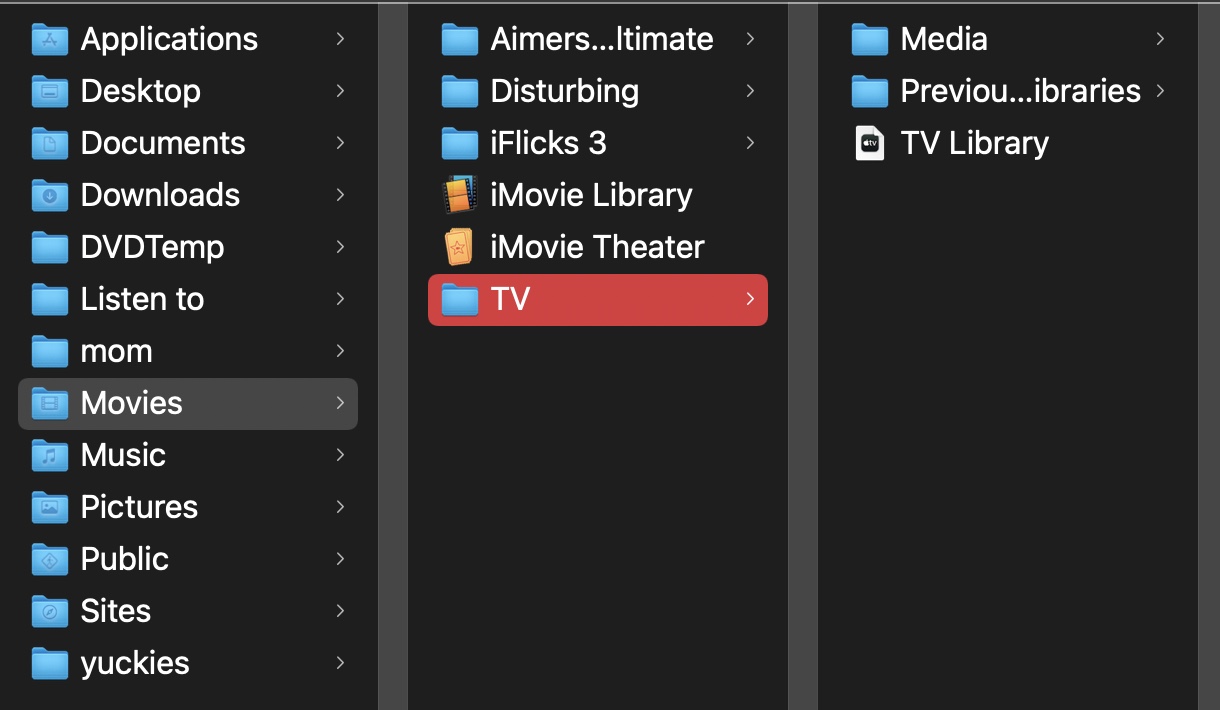The width and height of the screenshot is (1220, 710).
Task: Select the Aimers Ultimate folder
Action: 601,39
